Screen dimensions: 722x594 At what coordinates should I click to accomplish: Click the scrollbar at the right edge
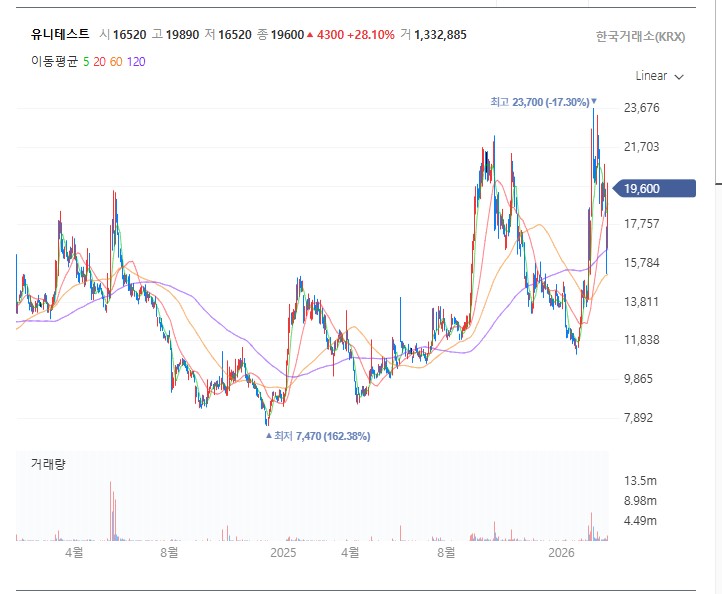tap(718, 92)
